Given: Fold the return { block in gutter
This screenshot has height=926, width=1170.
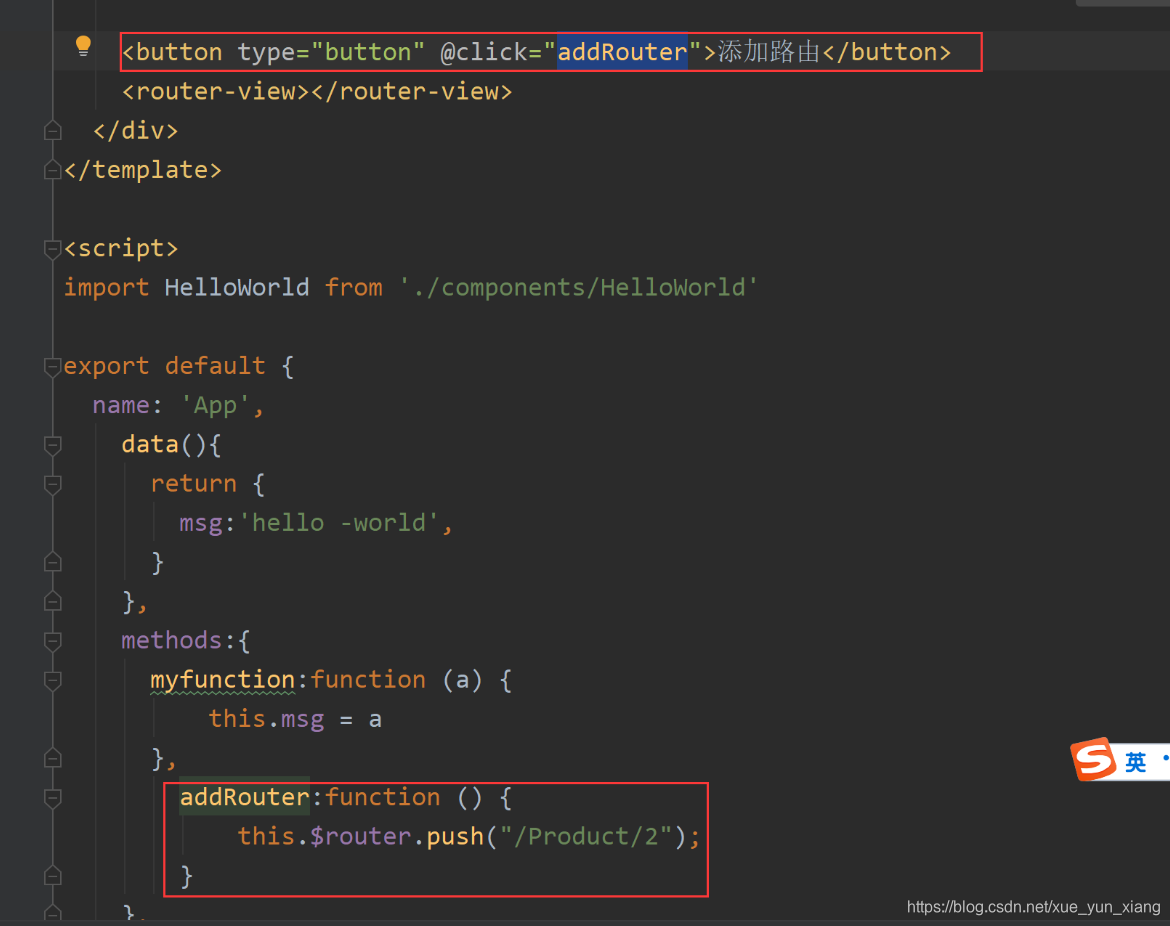Looking at the screenshot, I should tap(52, 484).
